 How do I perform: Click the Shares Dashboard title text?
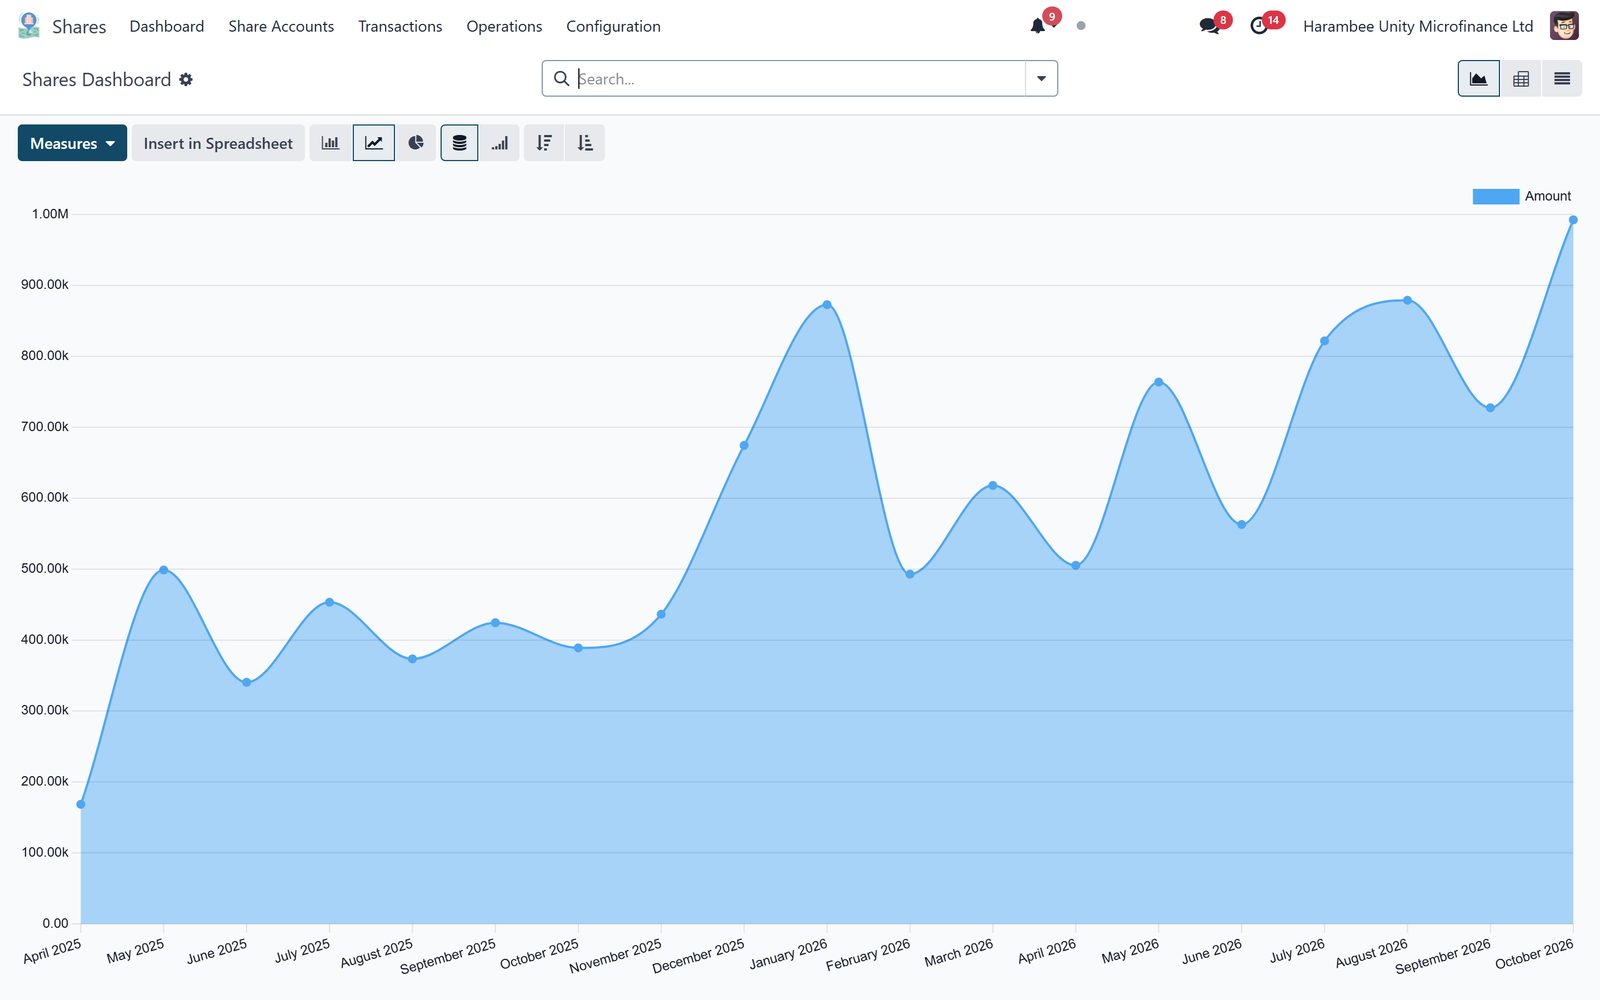97,79
